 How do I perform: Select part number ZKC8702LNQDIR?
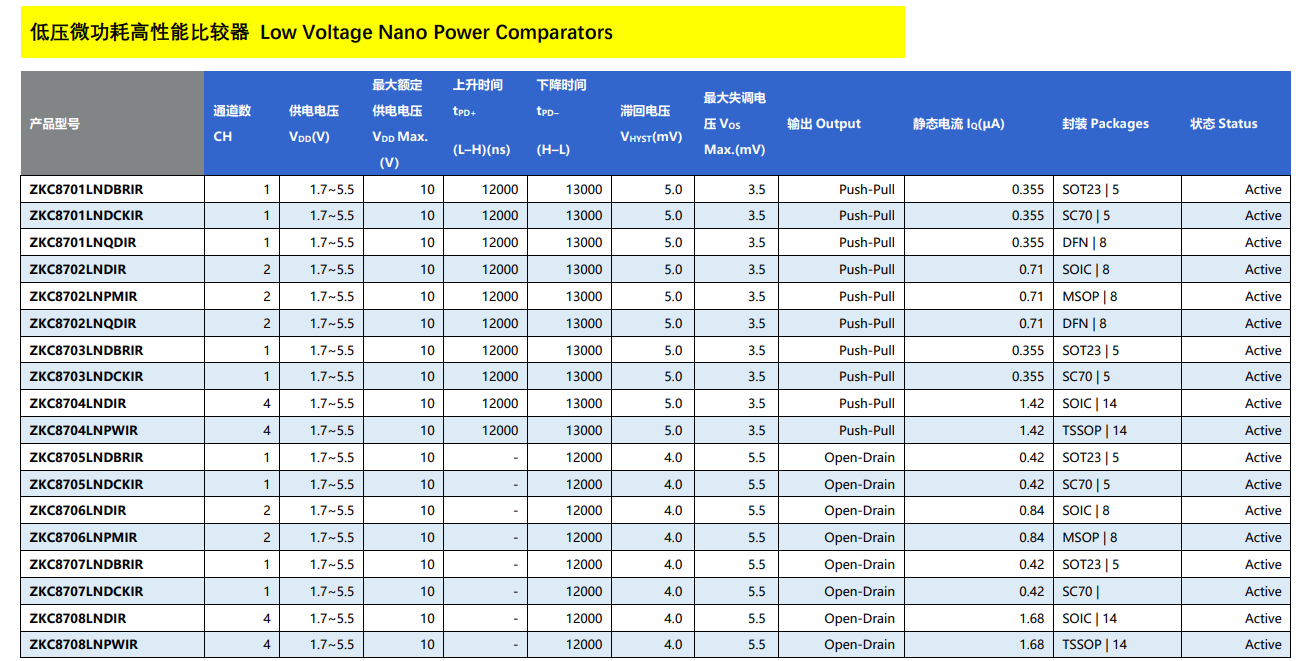point(83,324)
